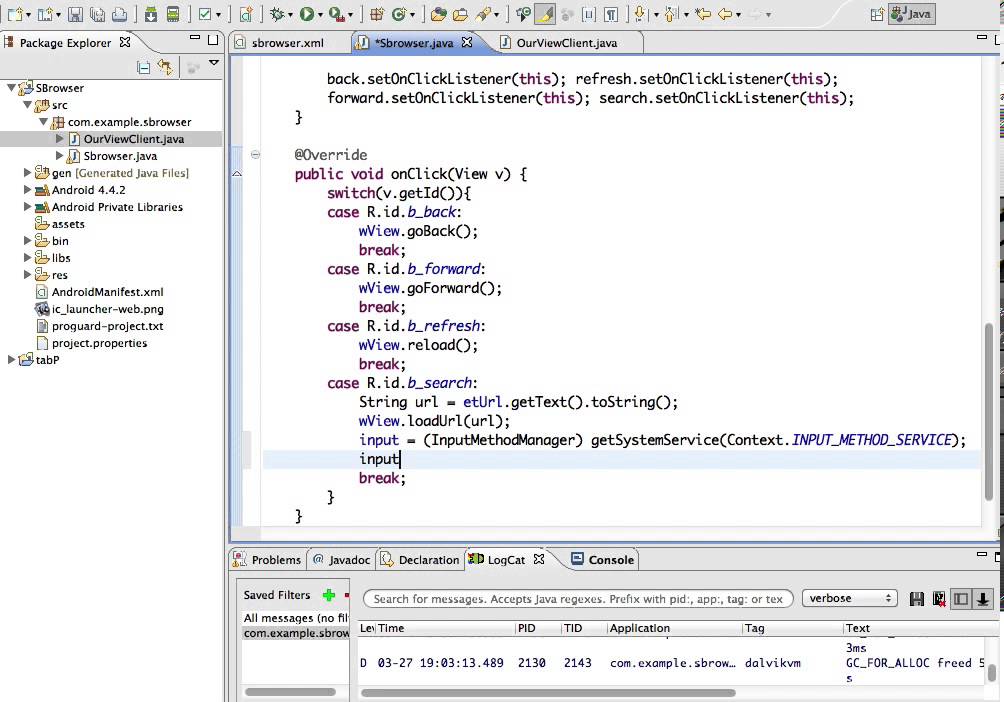Click the LogCat horizontal scrollbar
Image resolution: width=1004 pixels, height=702 pixels.
(x=548, y=692)
